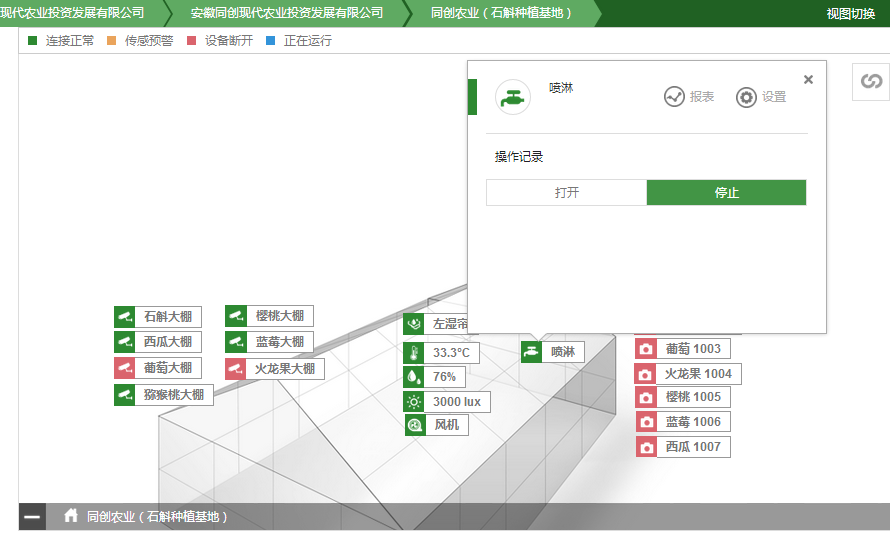Open the 葡萄 1003 camera snapshot marker
The width and height of the screenshot is (890, 546).
pos(646,349)
